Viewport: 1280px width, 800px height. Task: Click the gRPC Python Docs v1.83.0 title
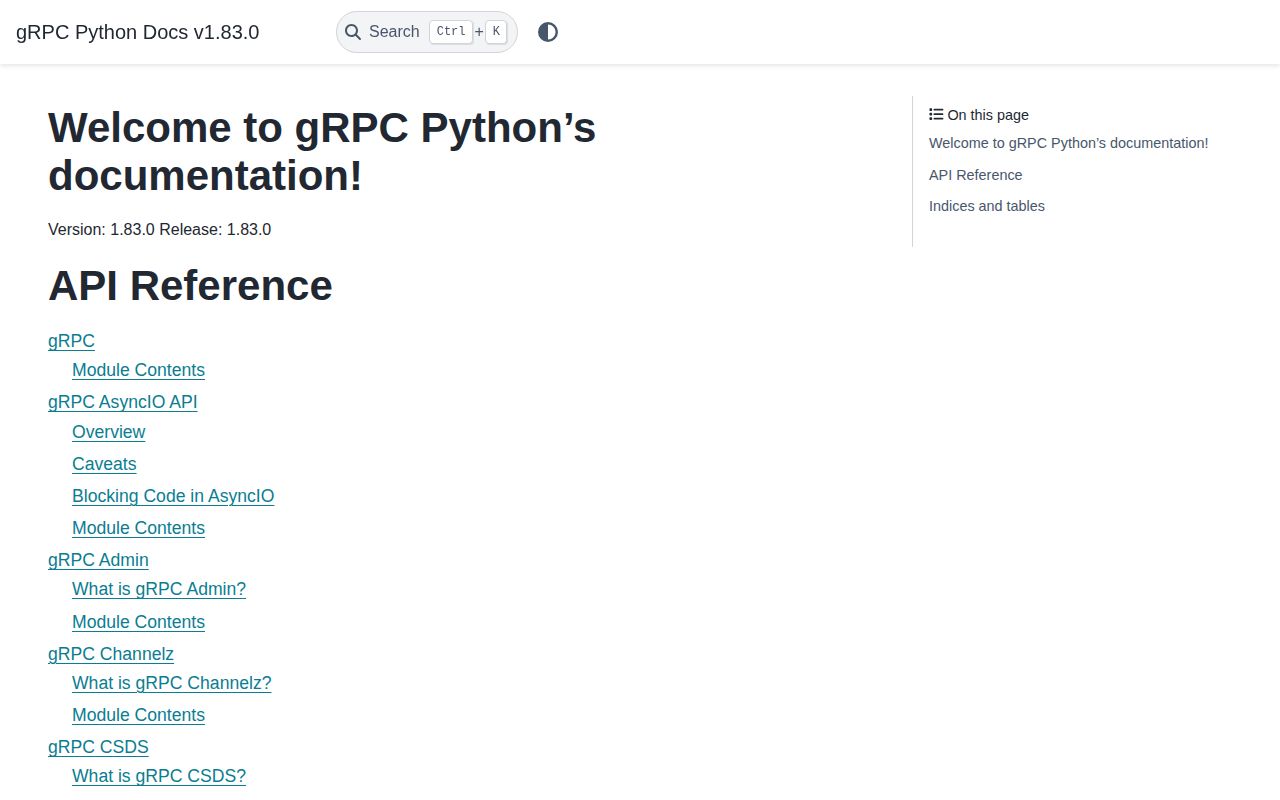(138, 32)
